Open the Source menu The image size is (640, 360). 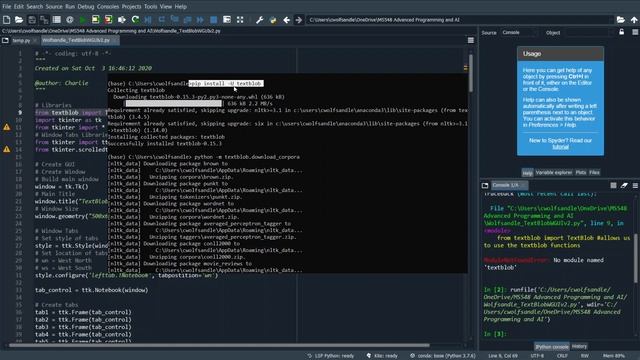(x=54, y=7)
